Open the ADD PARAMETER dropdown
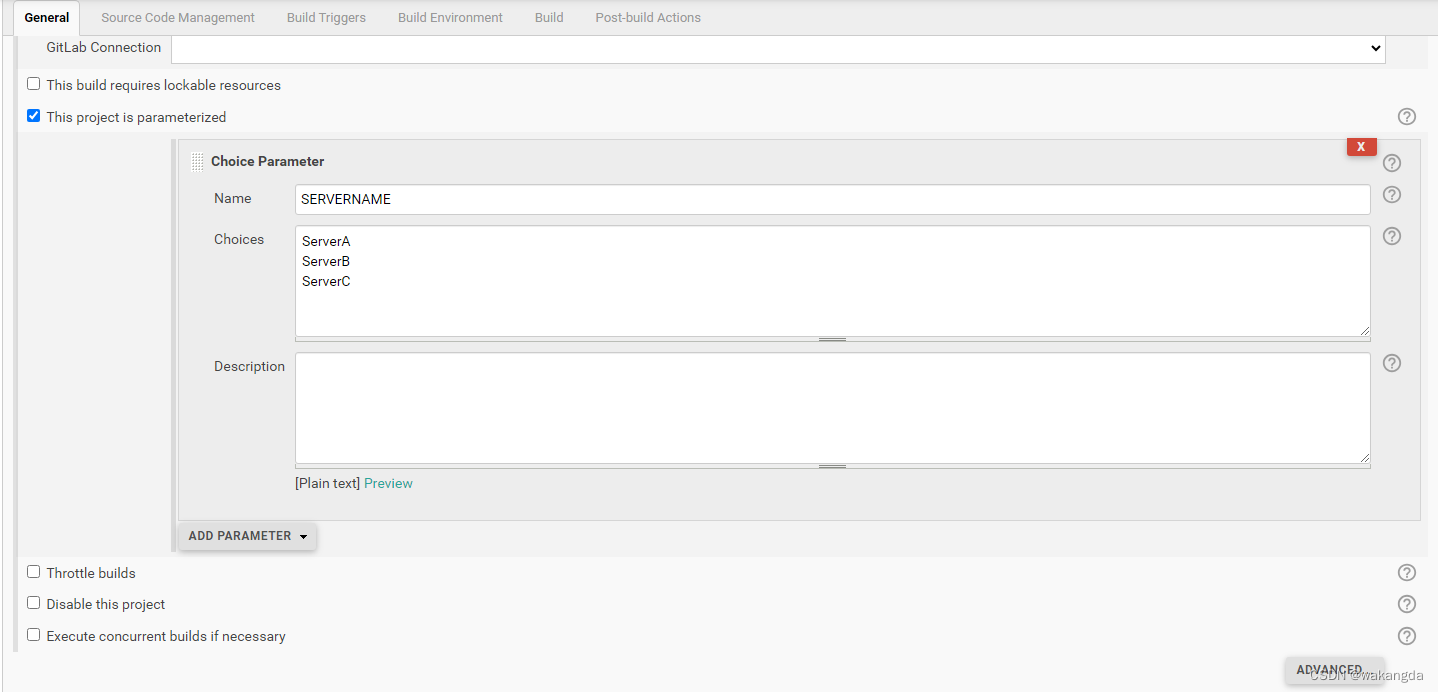The height and width of the screenshot is (692, 1438). tap(247, 536)
